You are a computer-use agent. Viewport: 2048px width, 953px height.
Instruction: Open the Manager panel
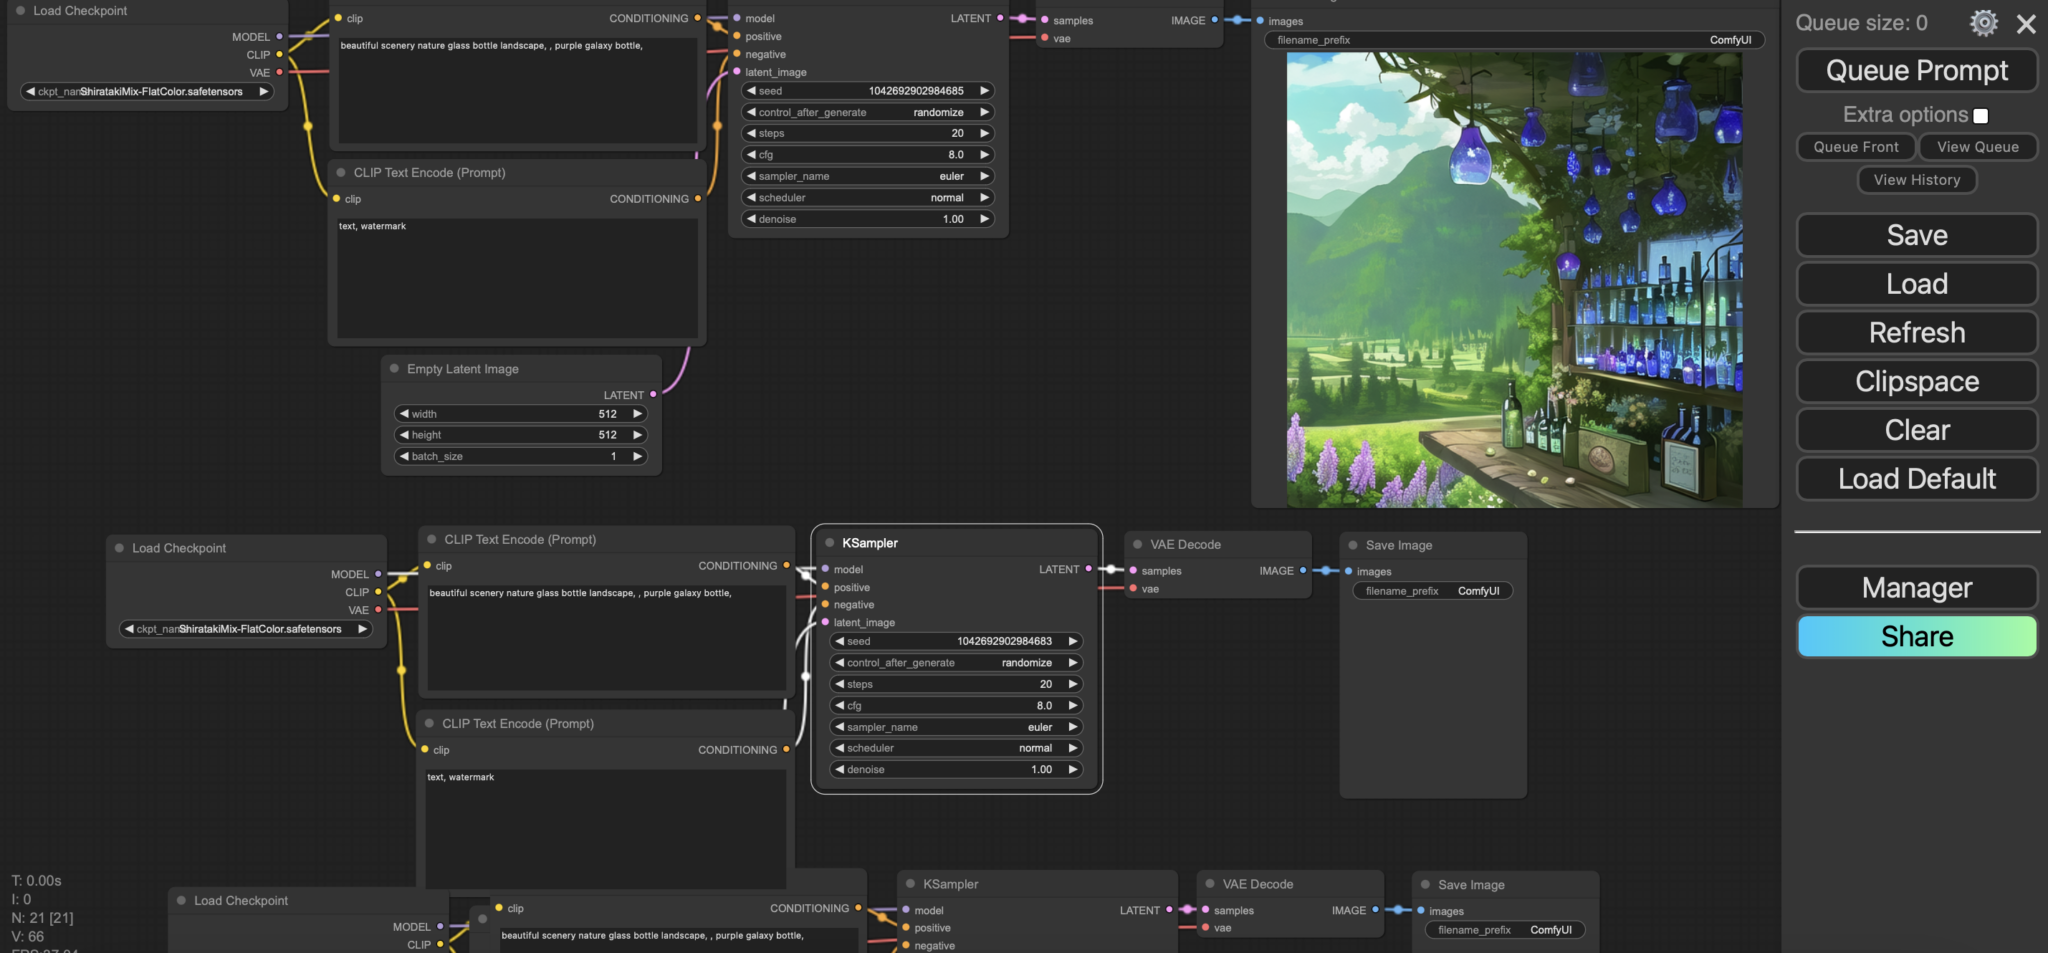(x=1916, y=588)
